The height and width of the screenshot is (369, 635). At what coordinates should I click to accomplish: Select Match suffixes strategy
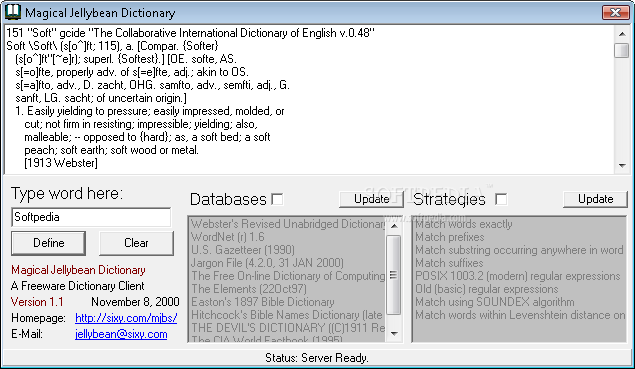[x=519, y=263]
